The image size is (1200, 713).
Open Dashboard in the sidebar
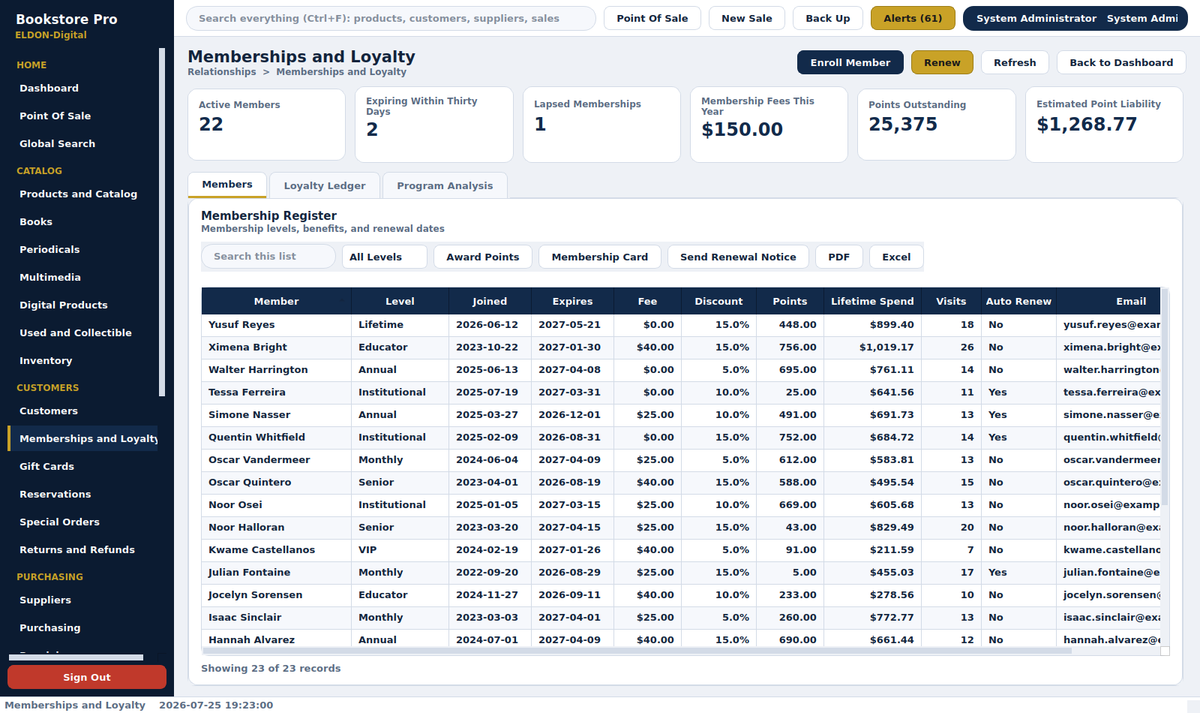[x=82, y=88]
